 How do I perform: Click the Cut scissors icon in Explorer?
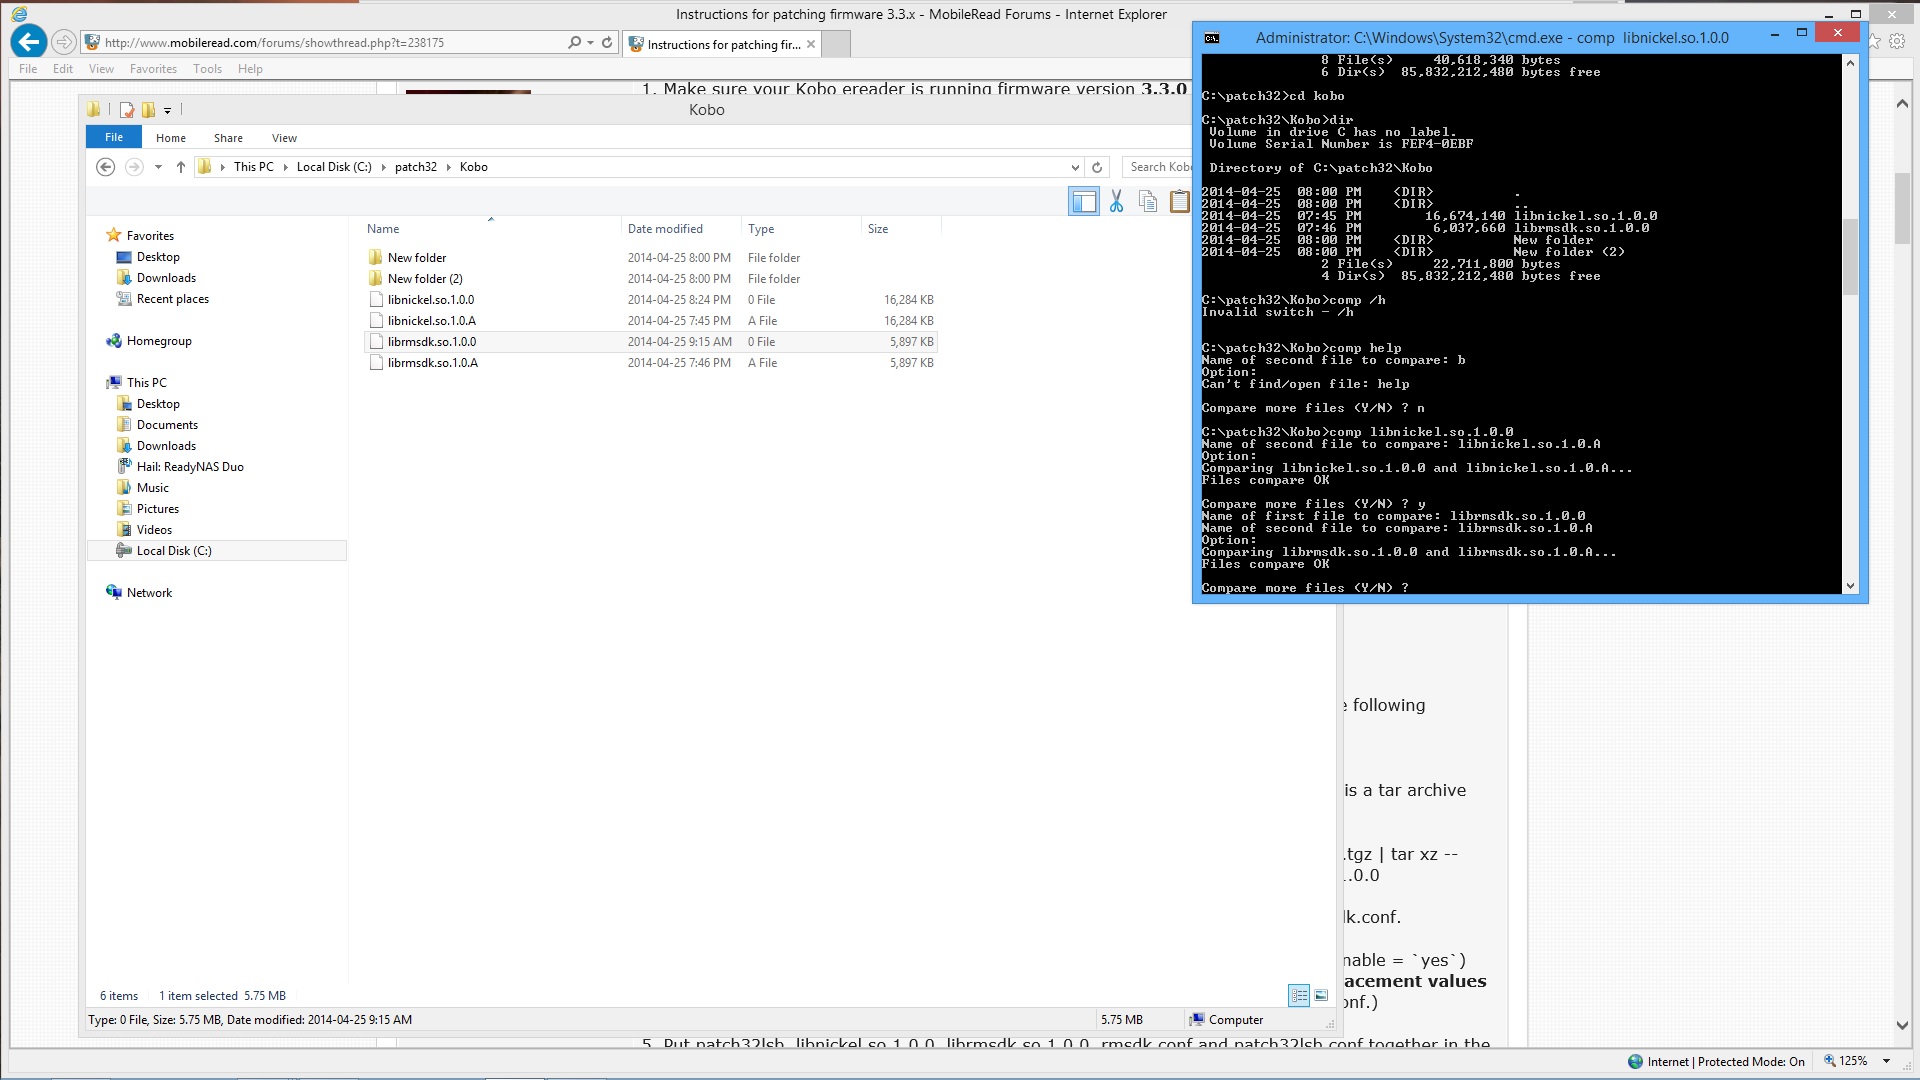[x=1116, y=202]
